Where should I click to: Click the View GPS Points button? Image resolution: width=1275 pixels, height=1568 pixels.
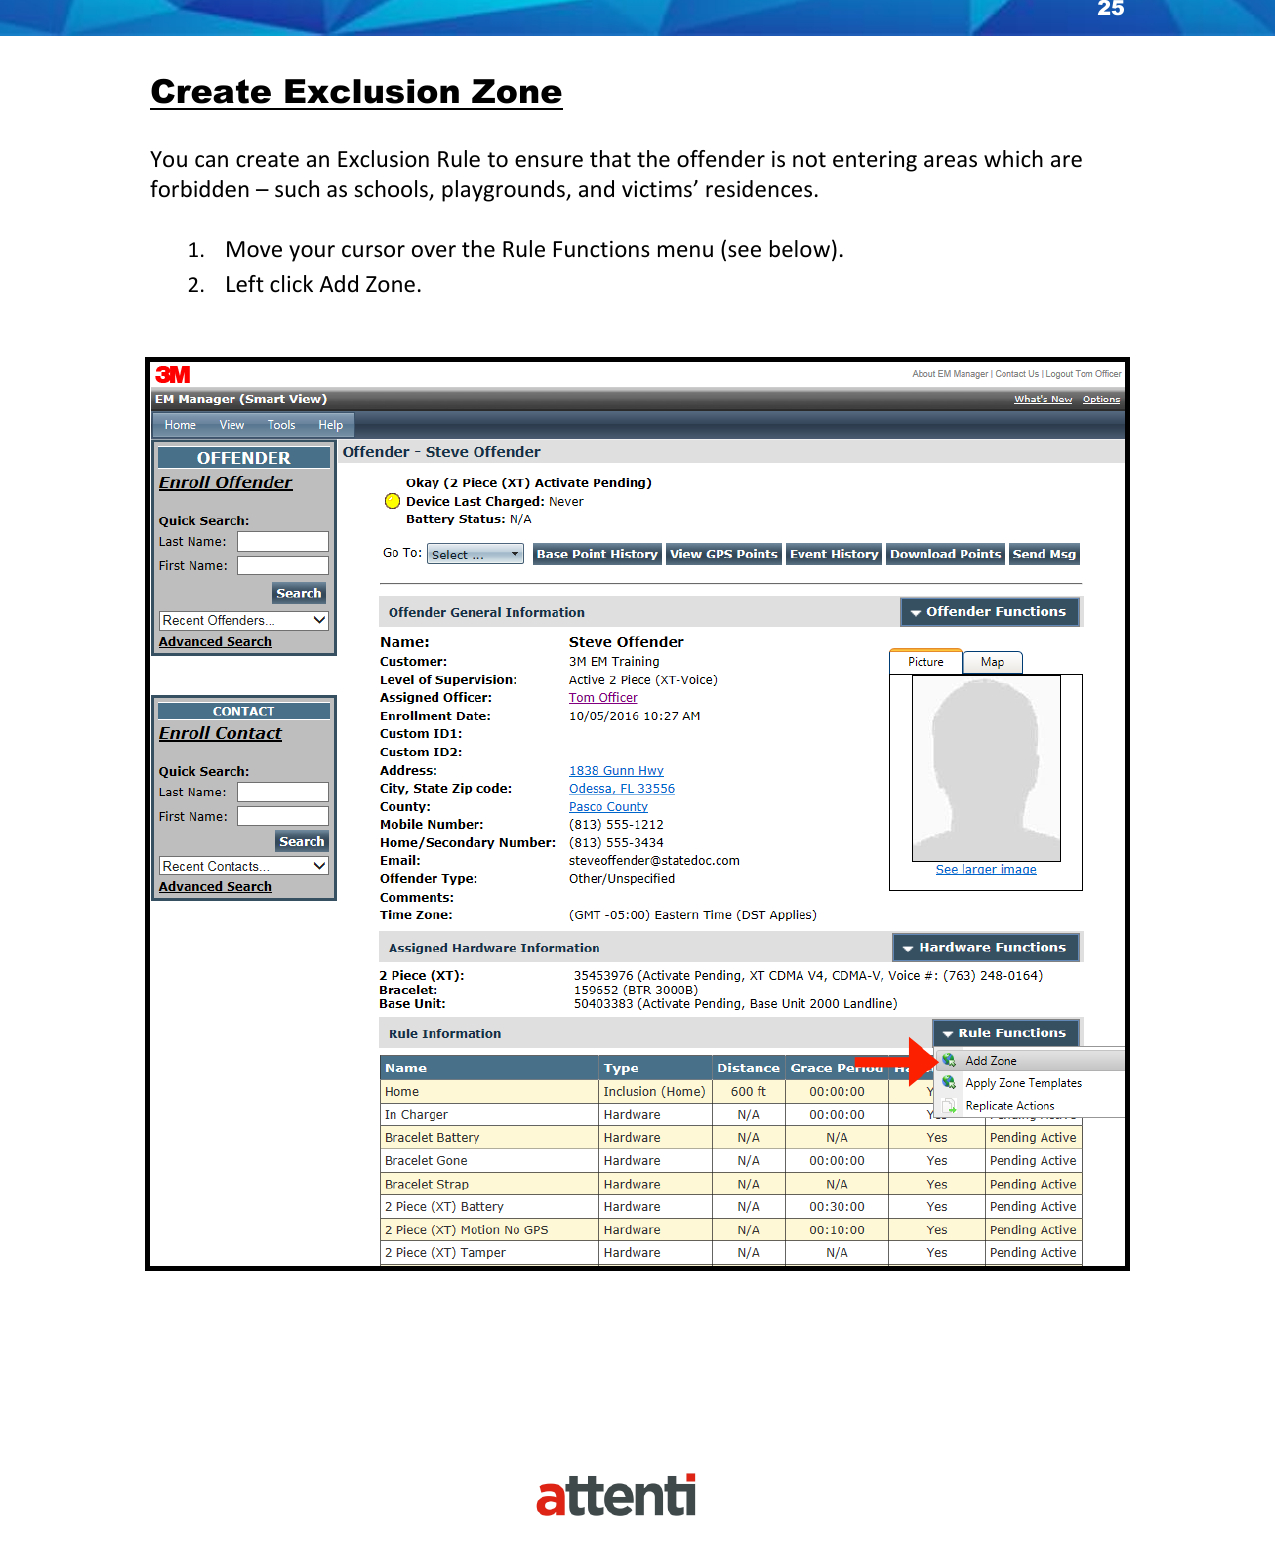coord(724,554)
